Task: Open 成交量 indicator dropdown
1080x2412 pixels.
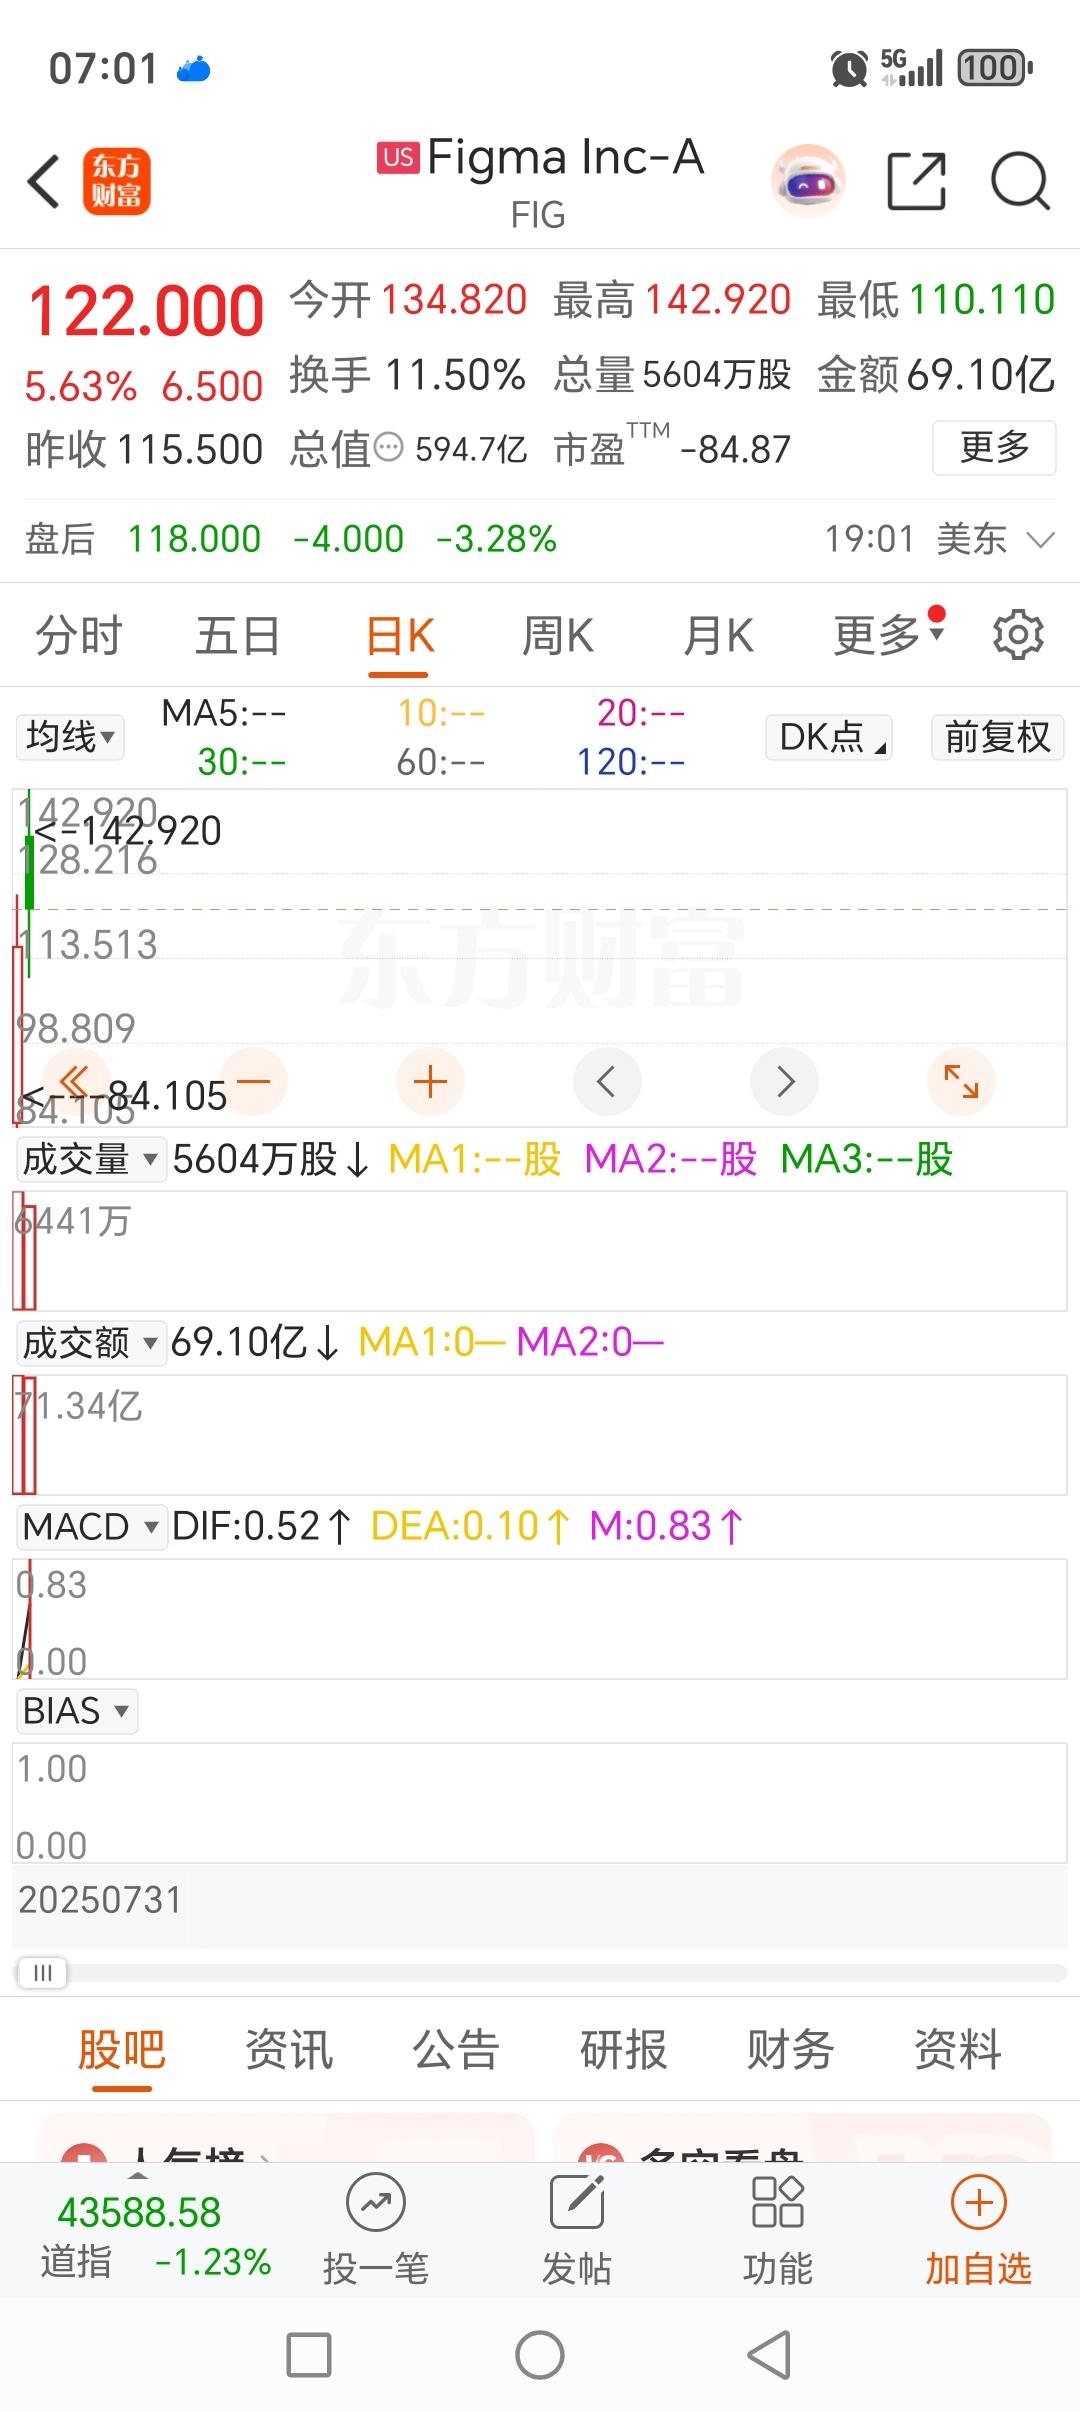Action: (x=91, y=1159)
